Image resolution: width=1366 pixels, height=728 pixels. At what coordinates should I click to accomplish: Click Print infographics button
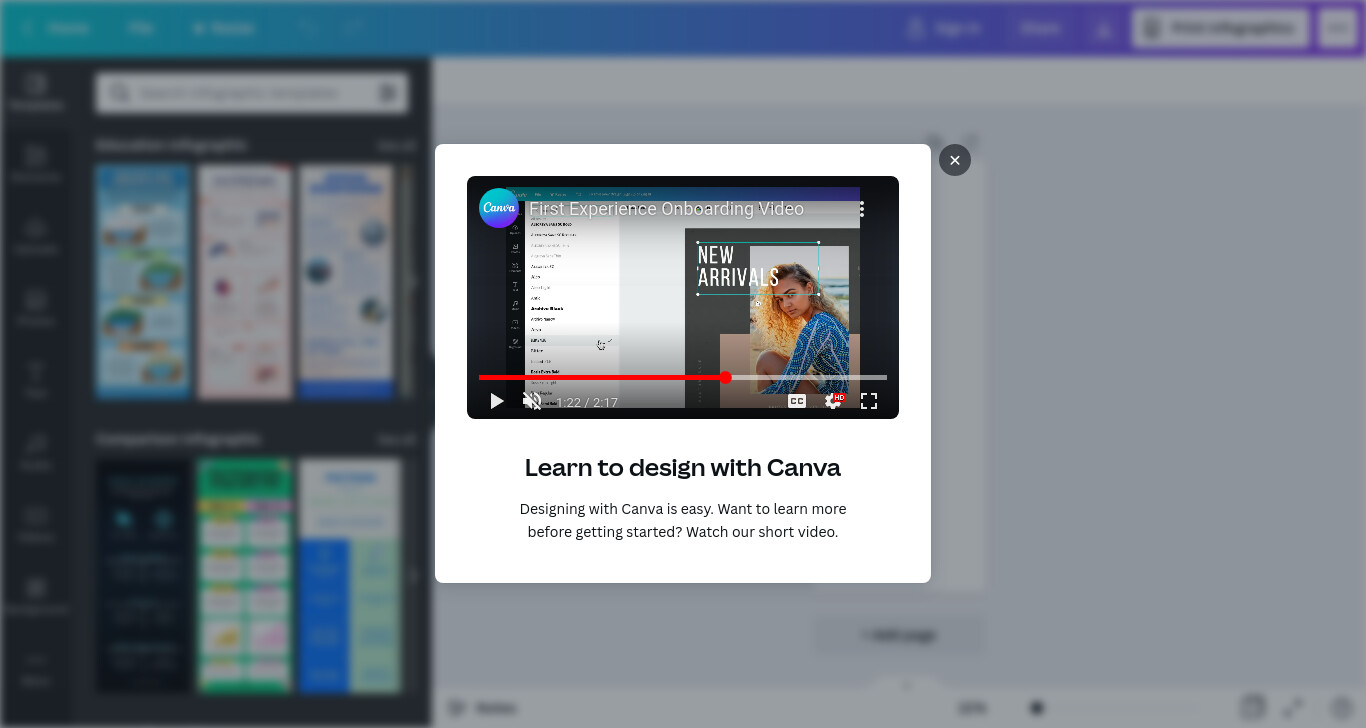(1220, 28)
